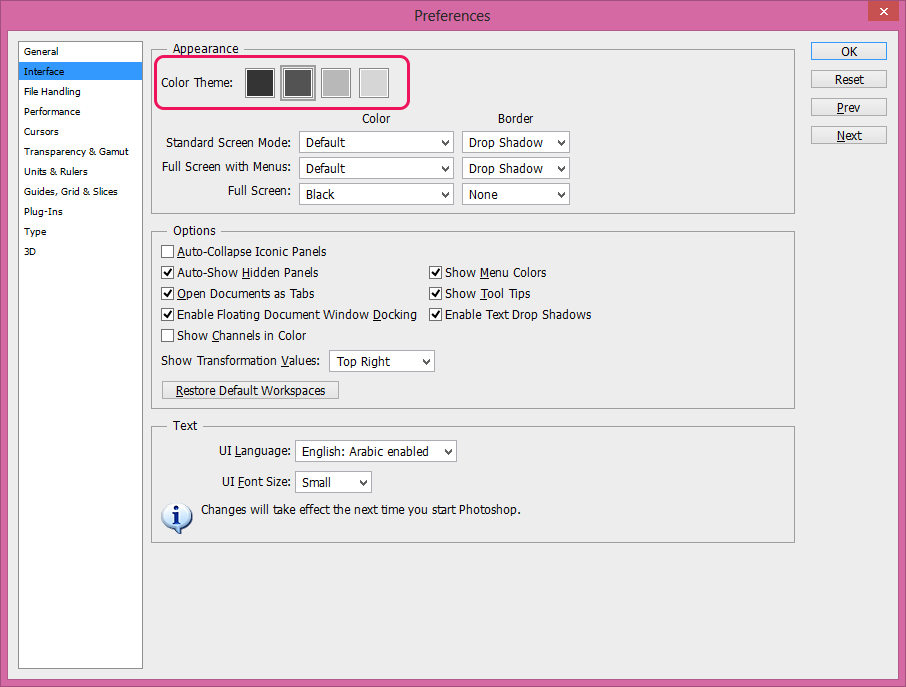Open Standard Screen Mode color dropdown
906x687 pixels.
[x=376, y=142]
